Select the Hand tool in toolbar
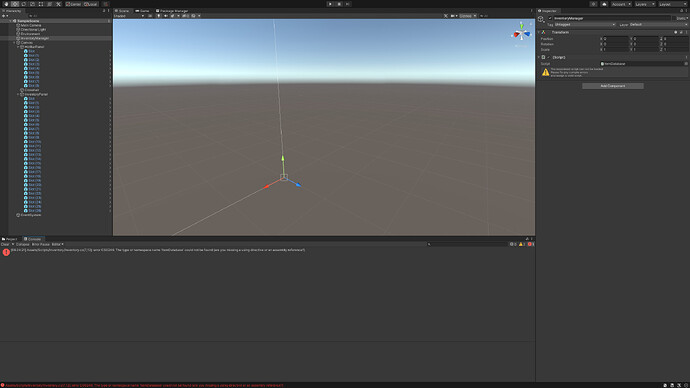The width and height of the screenshot is (690, 388). coord(6,4)
